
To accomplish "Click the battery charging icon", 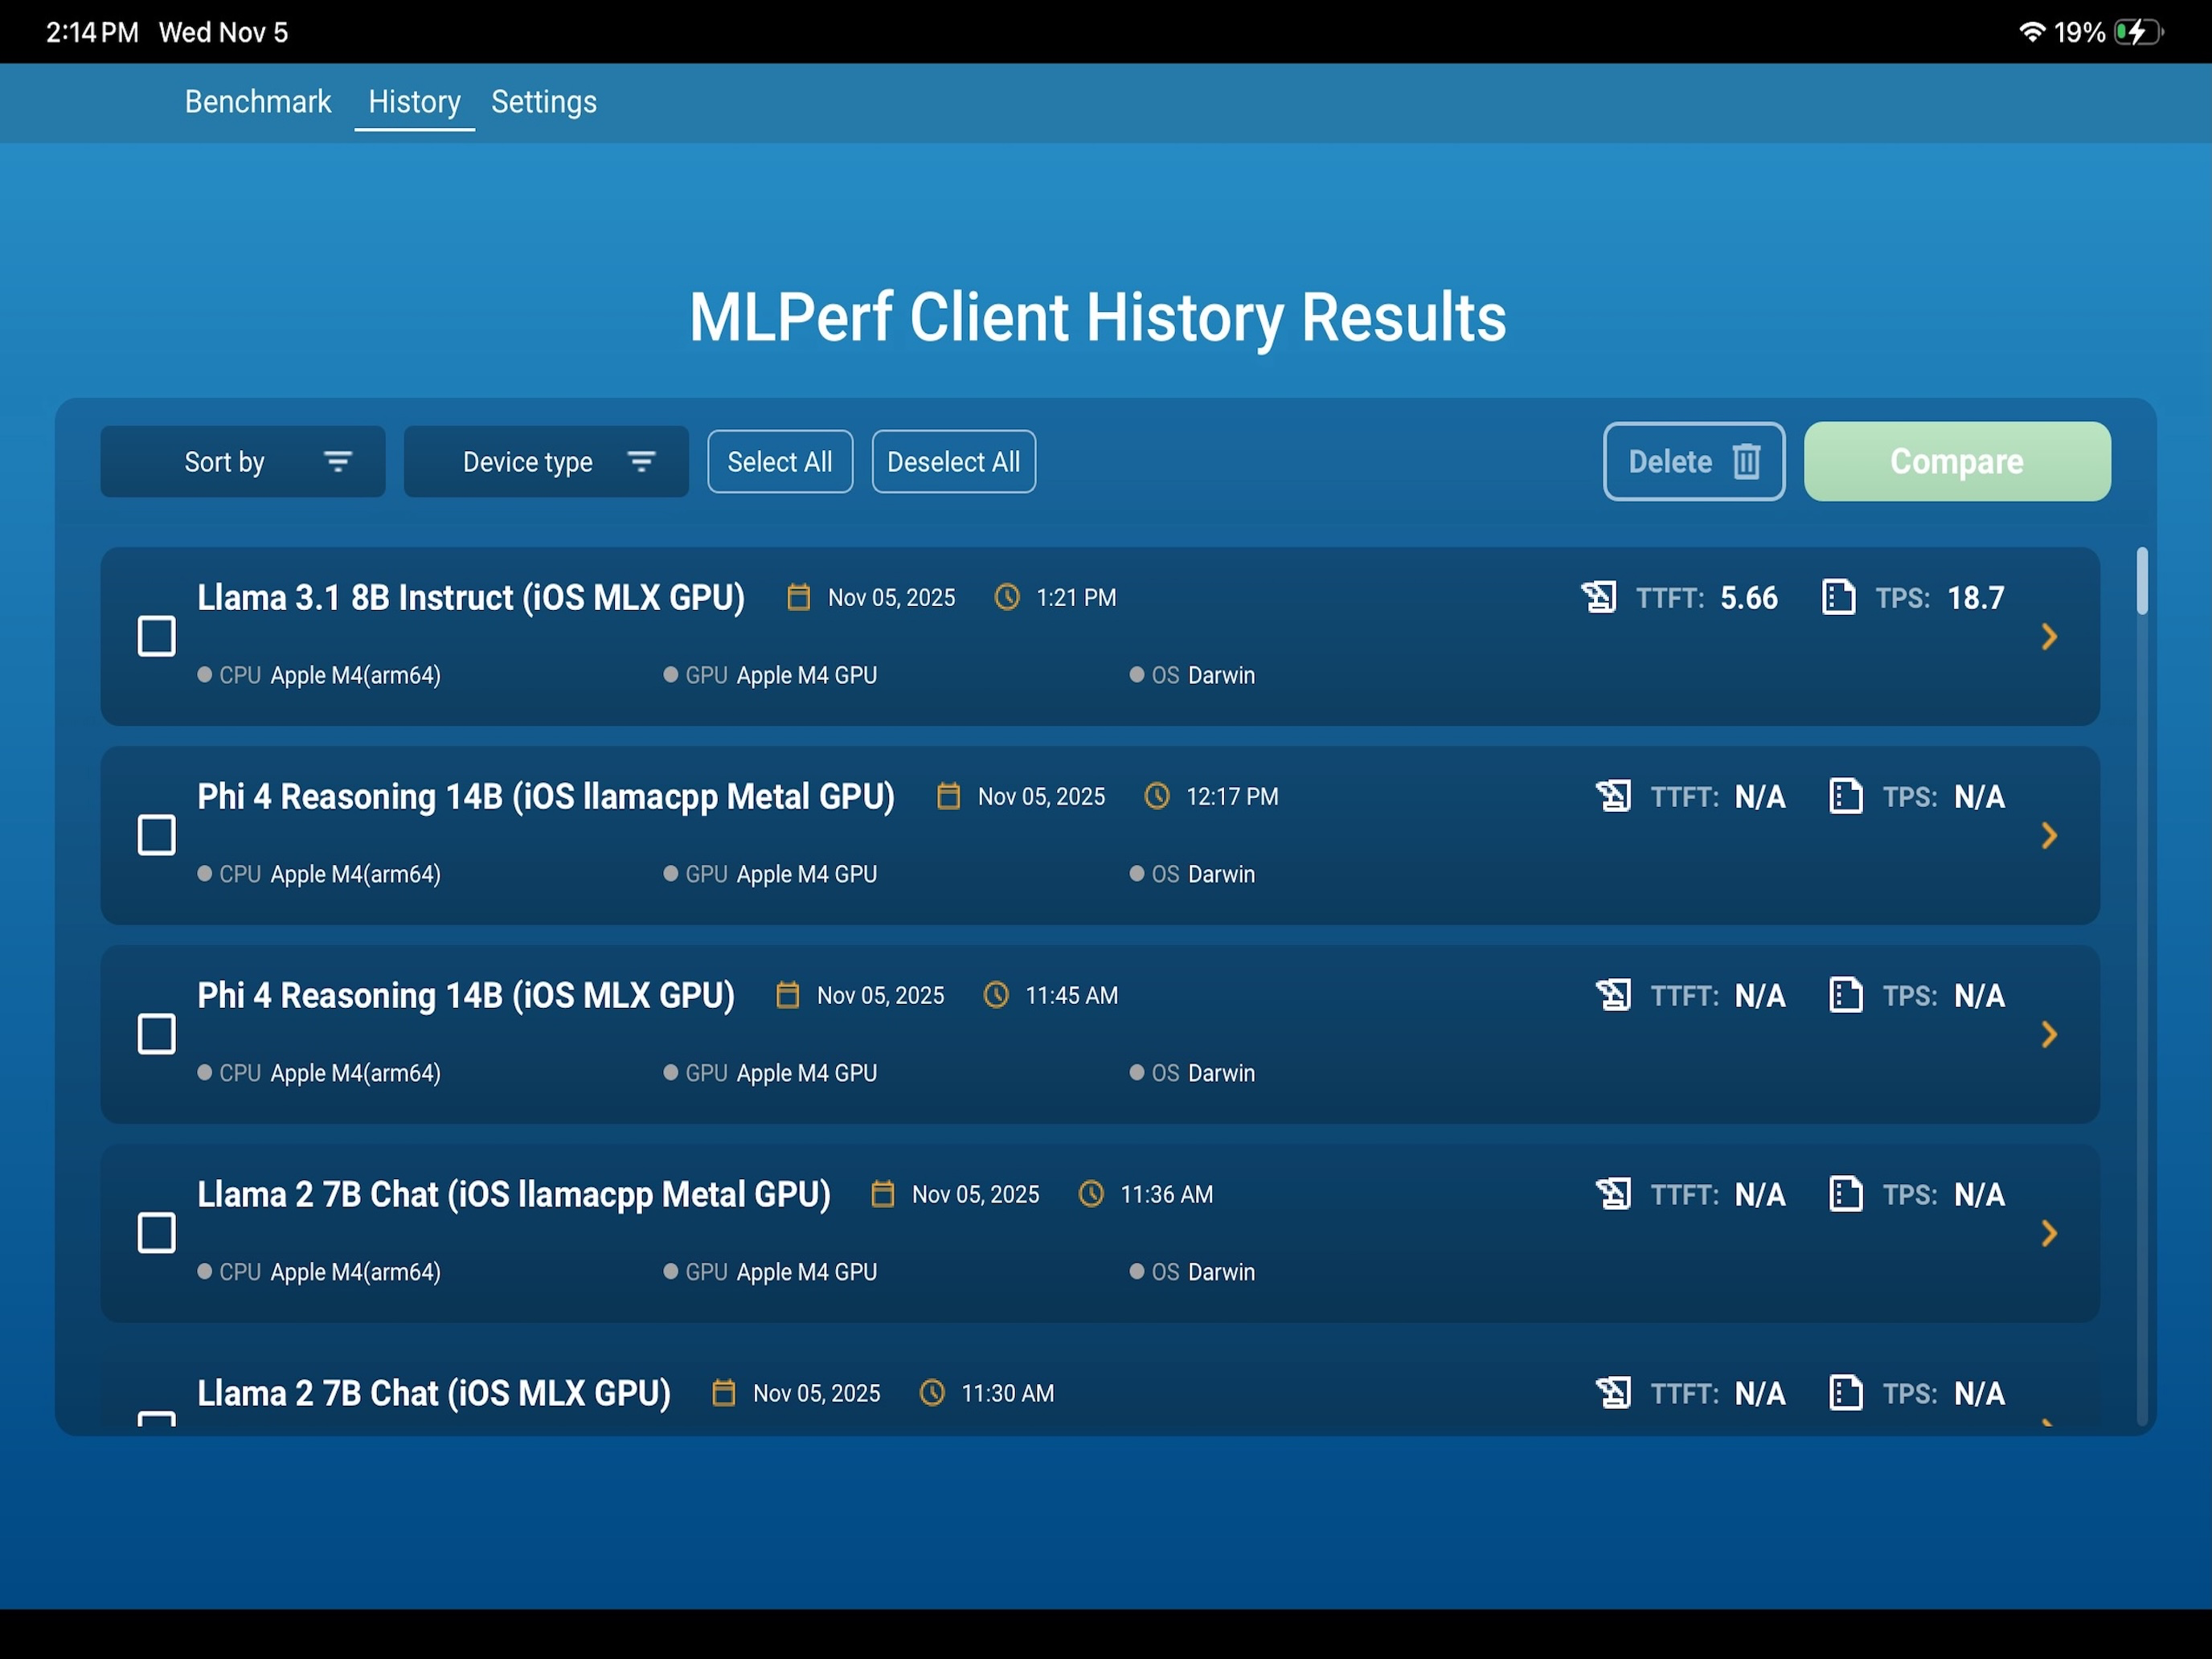I will [x=2140, y=32].
